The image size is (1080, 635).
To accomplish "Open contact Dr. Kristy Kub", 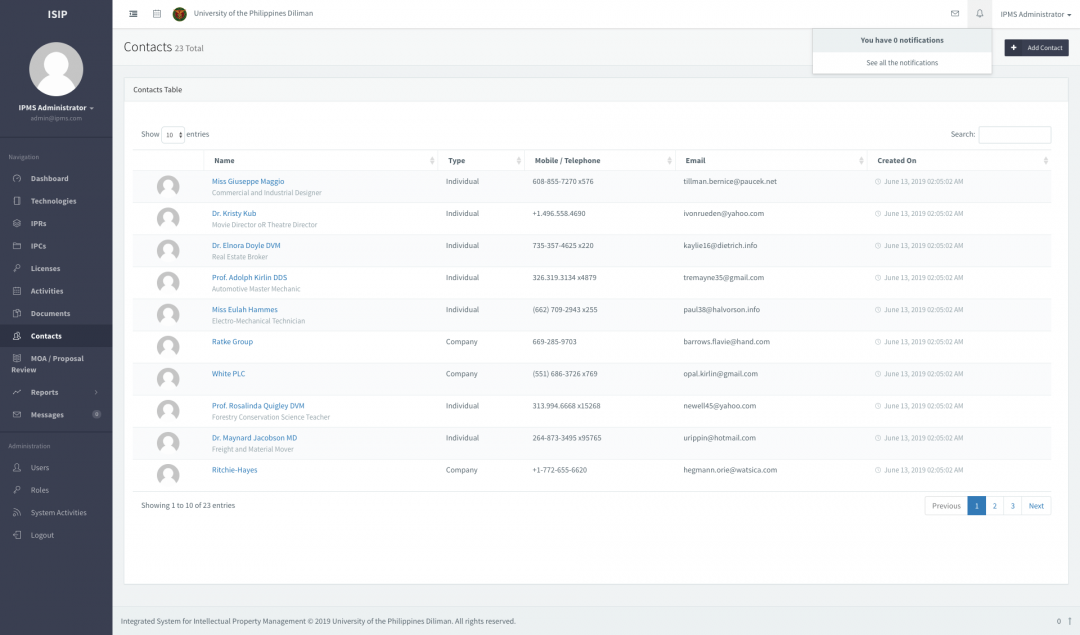I will pyautogui.click(x=234, y=214).
